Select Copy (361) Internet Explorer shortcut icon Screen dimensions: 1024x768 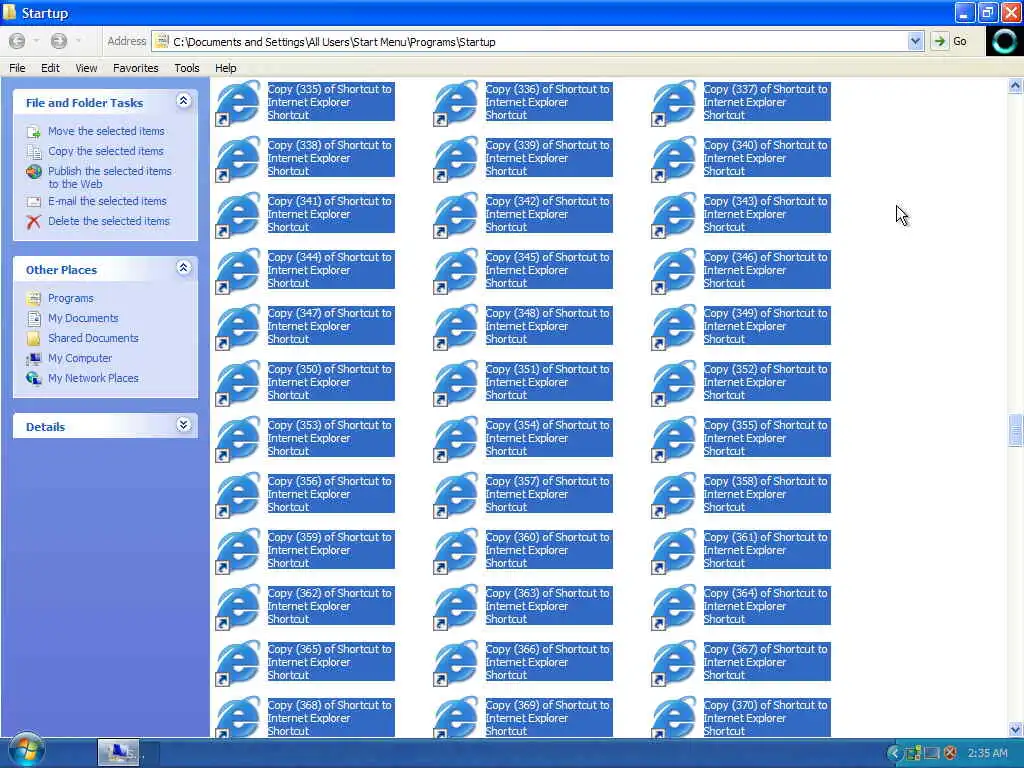pos(674,551)
